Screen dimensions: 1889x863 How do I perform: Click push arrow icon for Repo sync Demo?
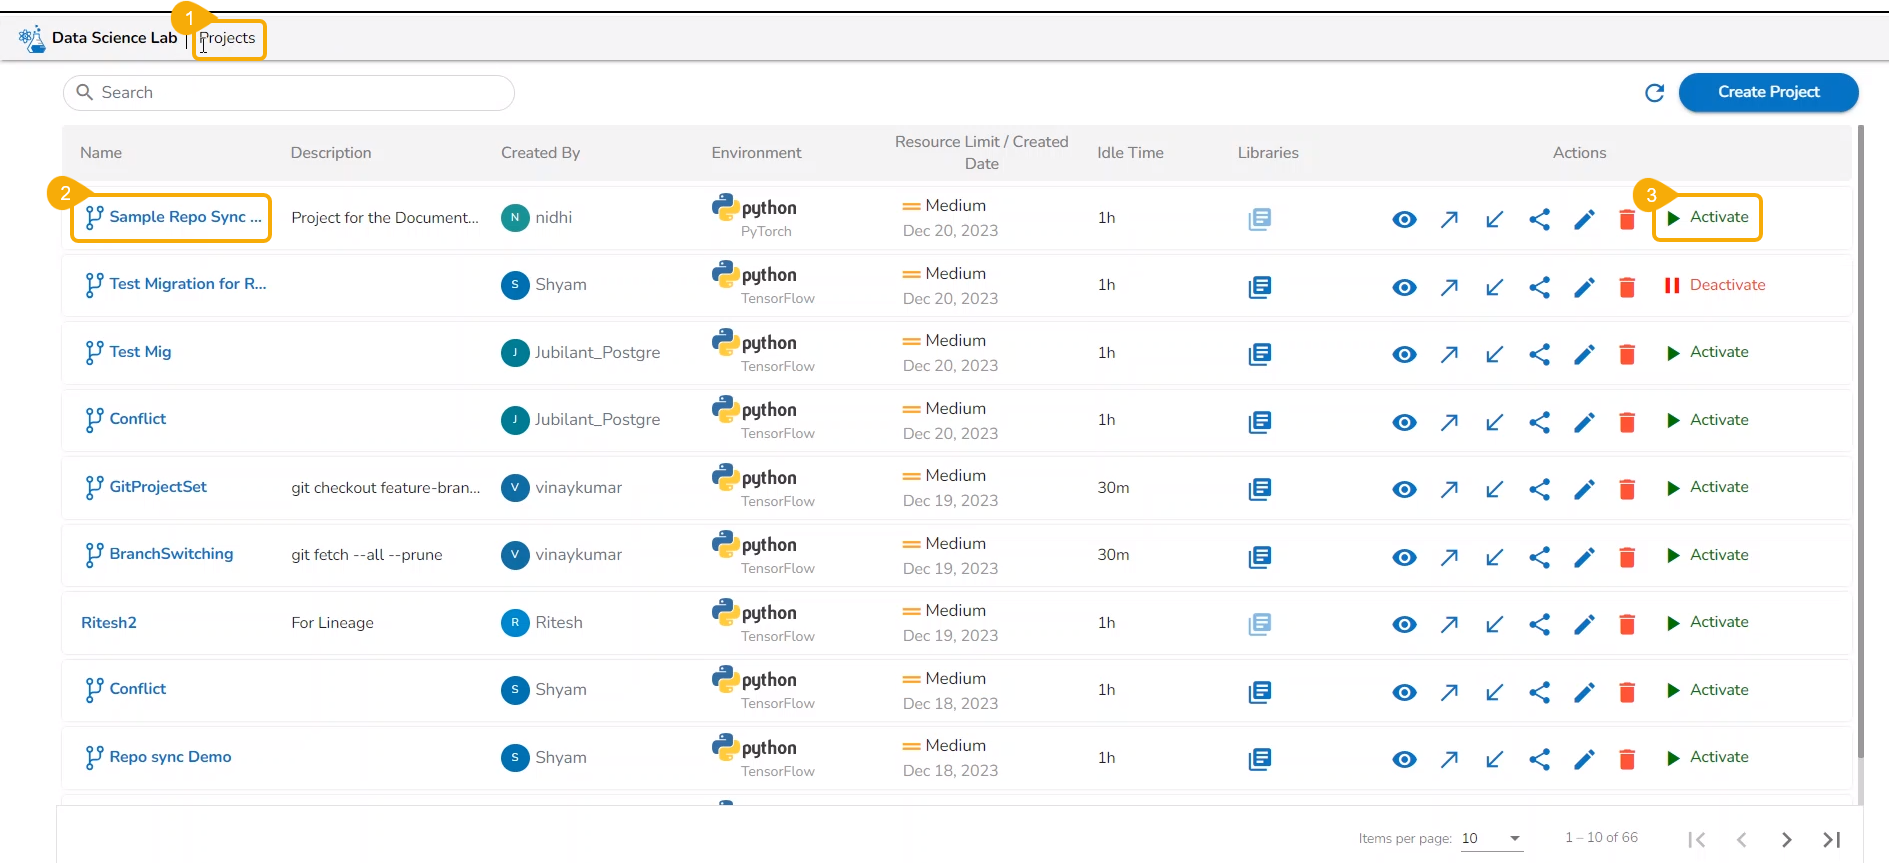(x=1448, y=760)
